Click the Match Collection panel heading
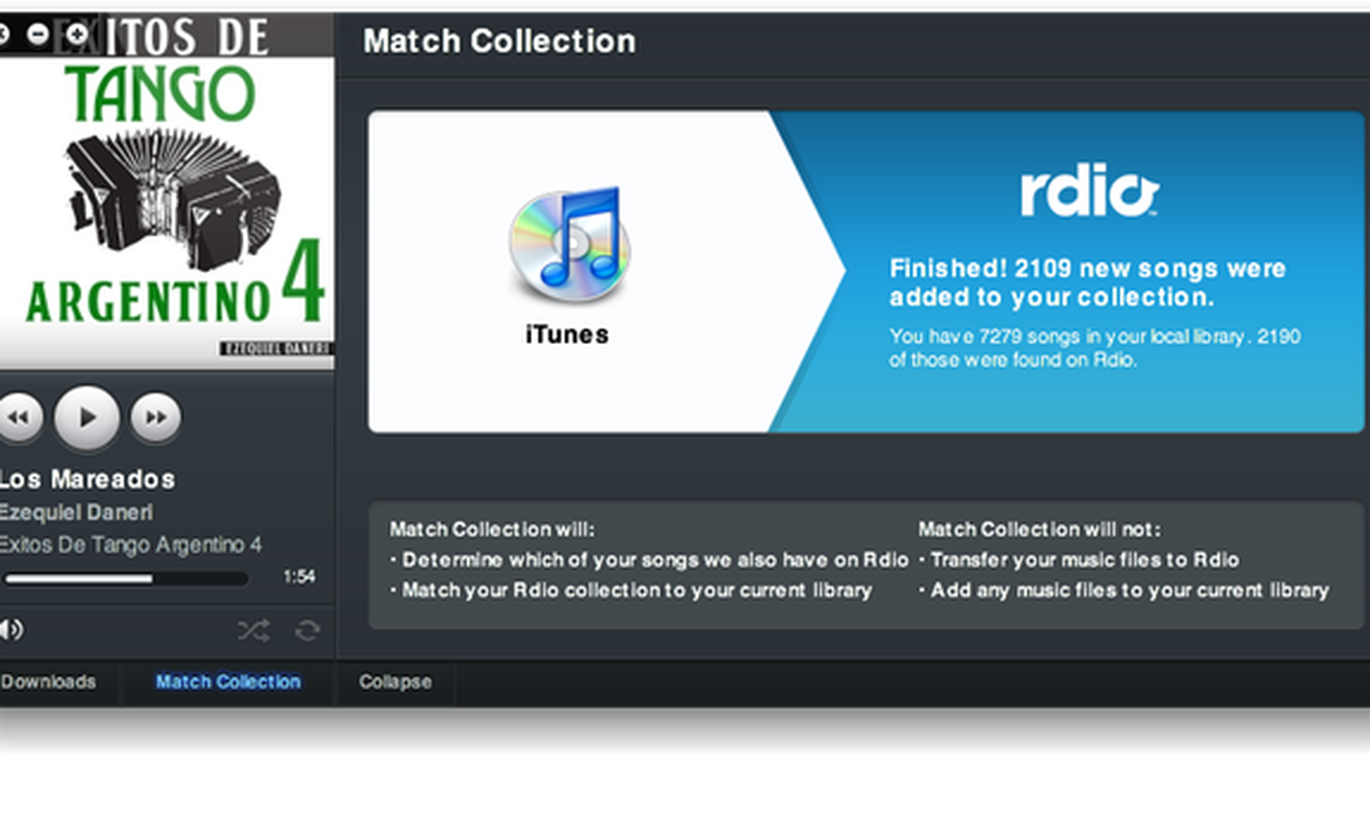 click(499, 41)
